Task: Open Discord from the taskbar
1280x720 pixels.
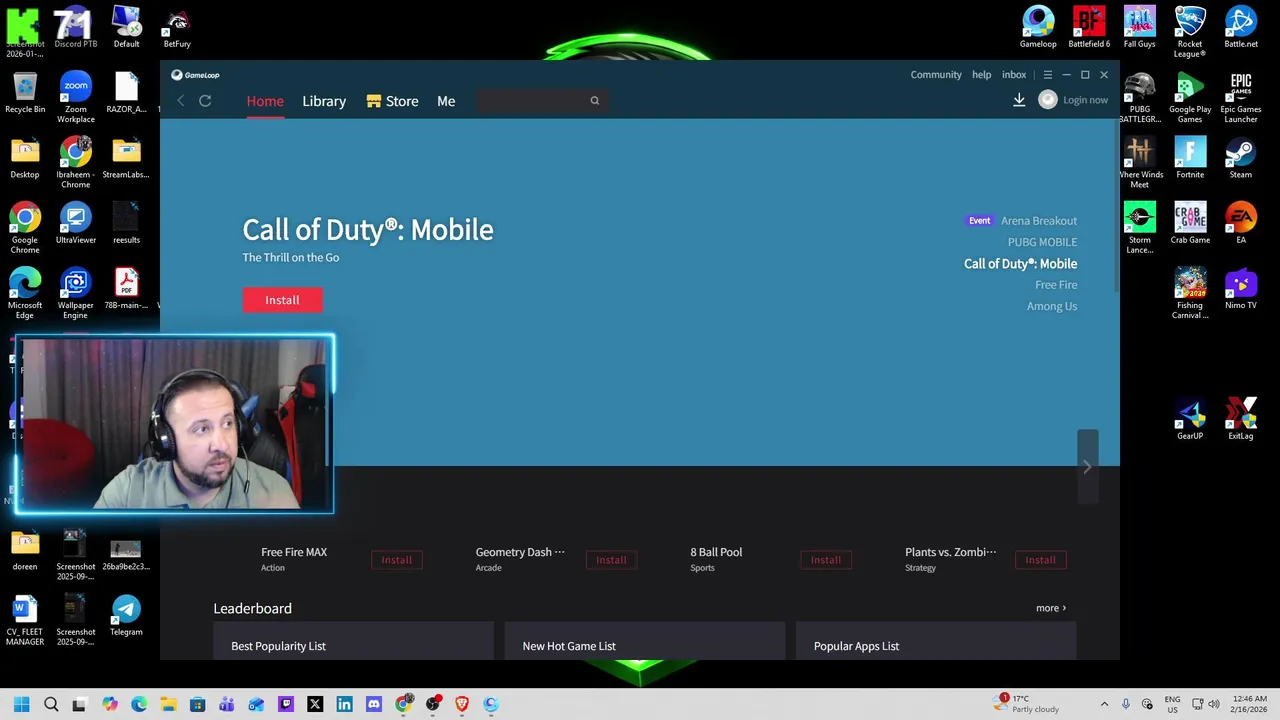Action: [x=373, y=704]
